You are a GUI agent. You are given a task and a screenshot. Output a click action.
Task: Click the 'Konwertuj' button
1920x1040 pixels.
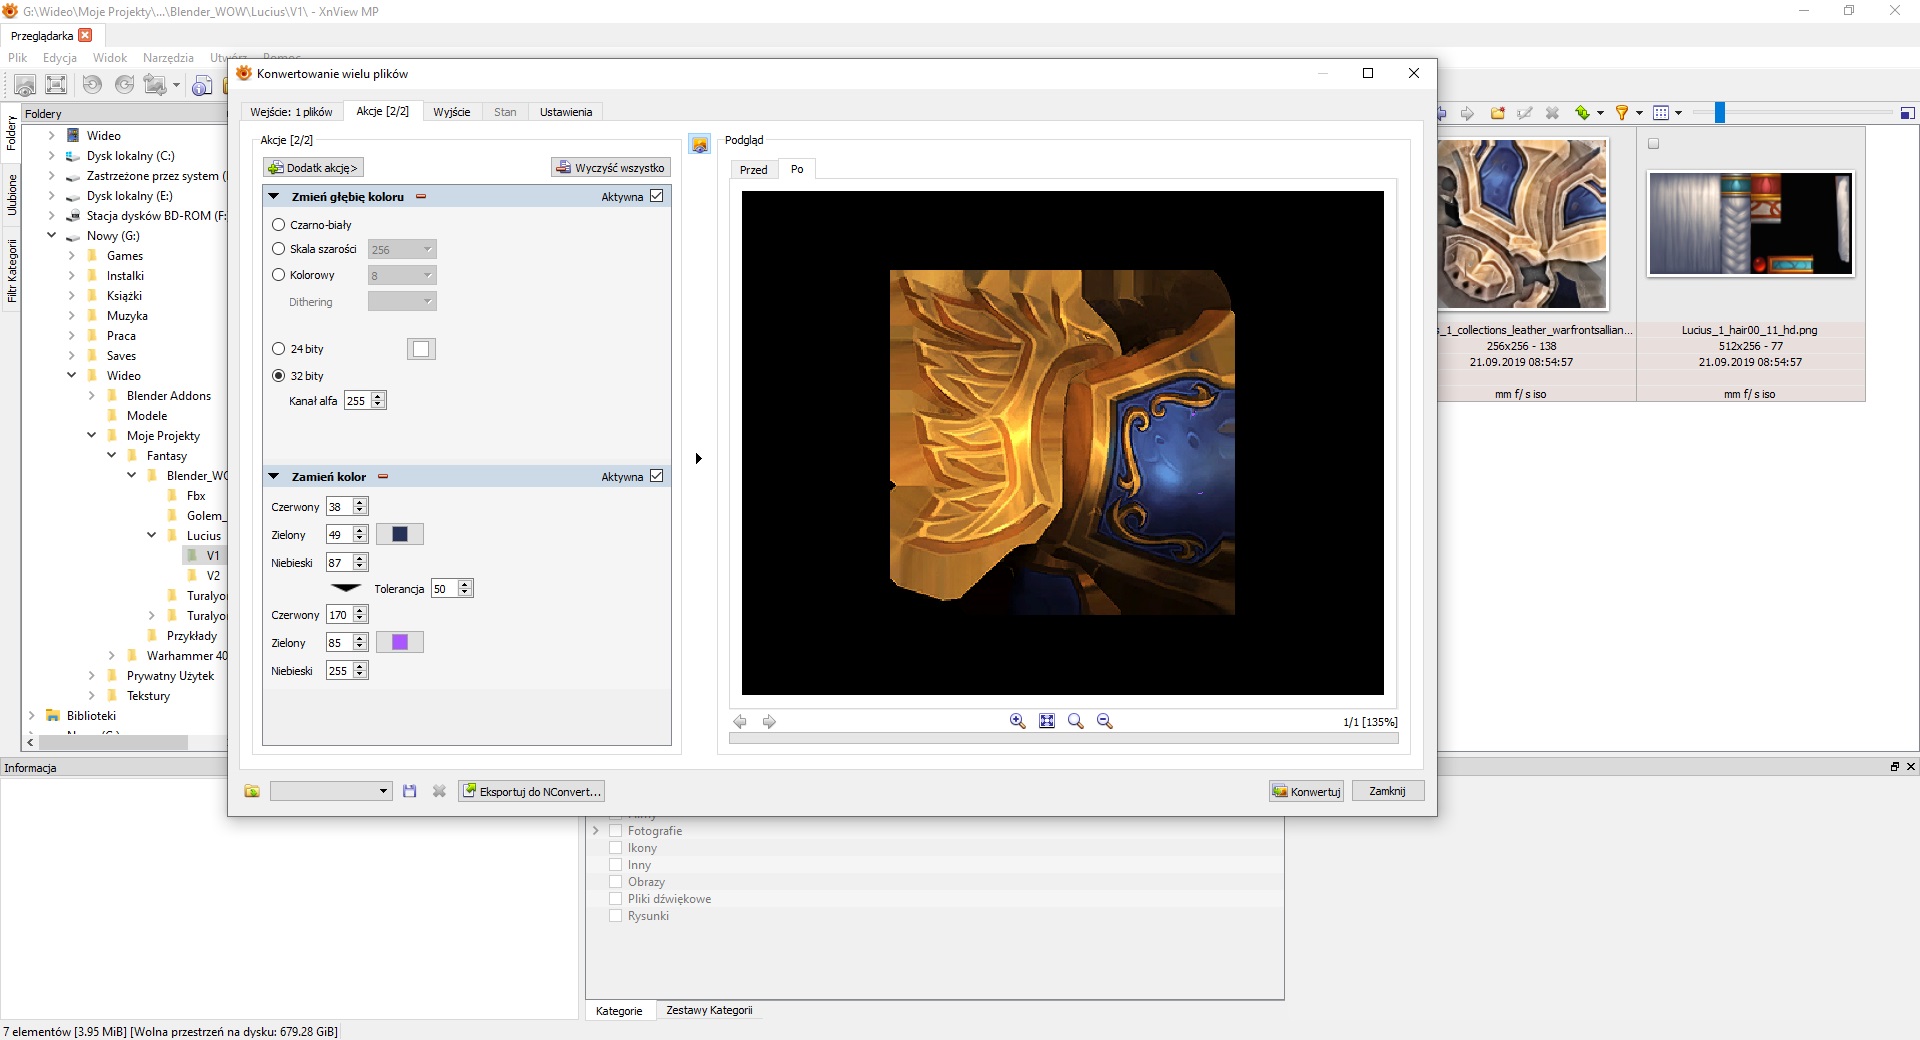pos(1306,791)
